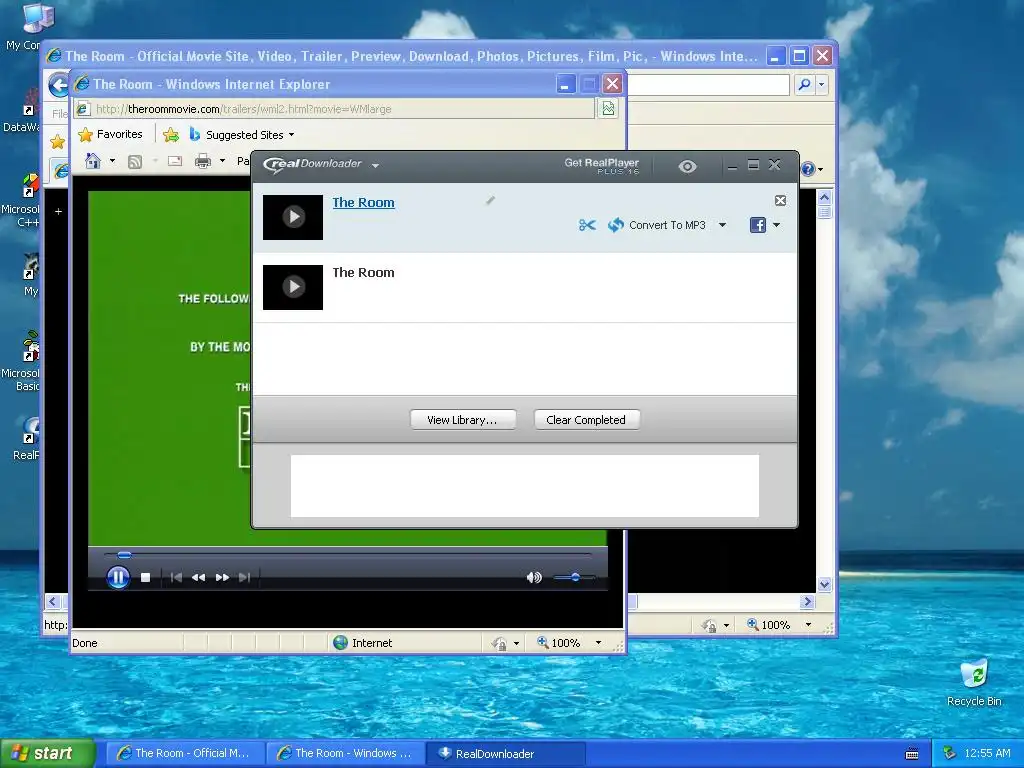Viewport: 1024px width, 768px height.
Task: Expand the Home button dropdown arrow
Action: click(x=112, y=161)
